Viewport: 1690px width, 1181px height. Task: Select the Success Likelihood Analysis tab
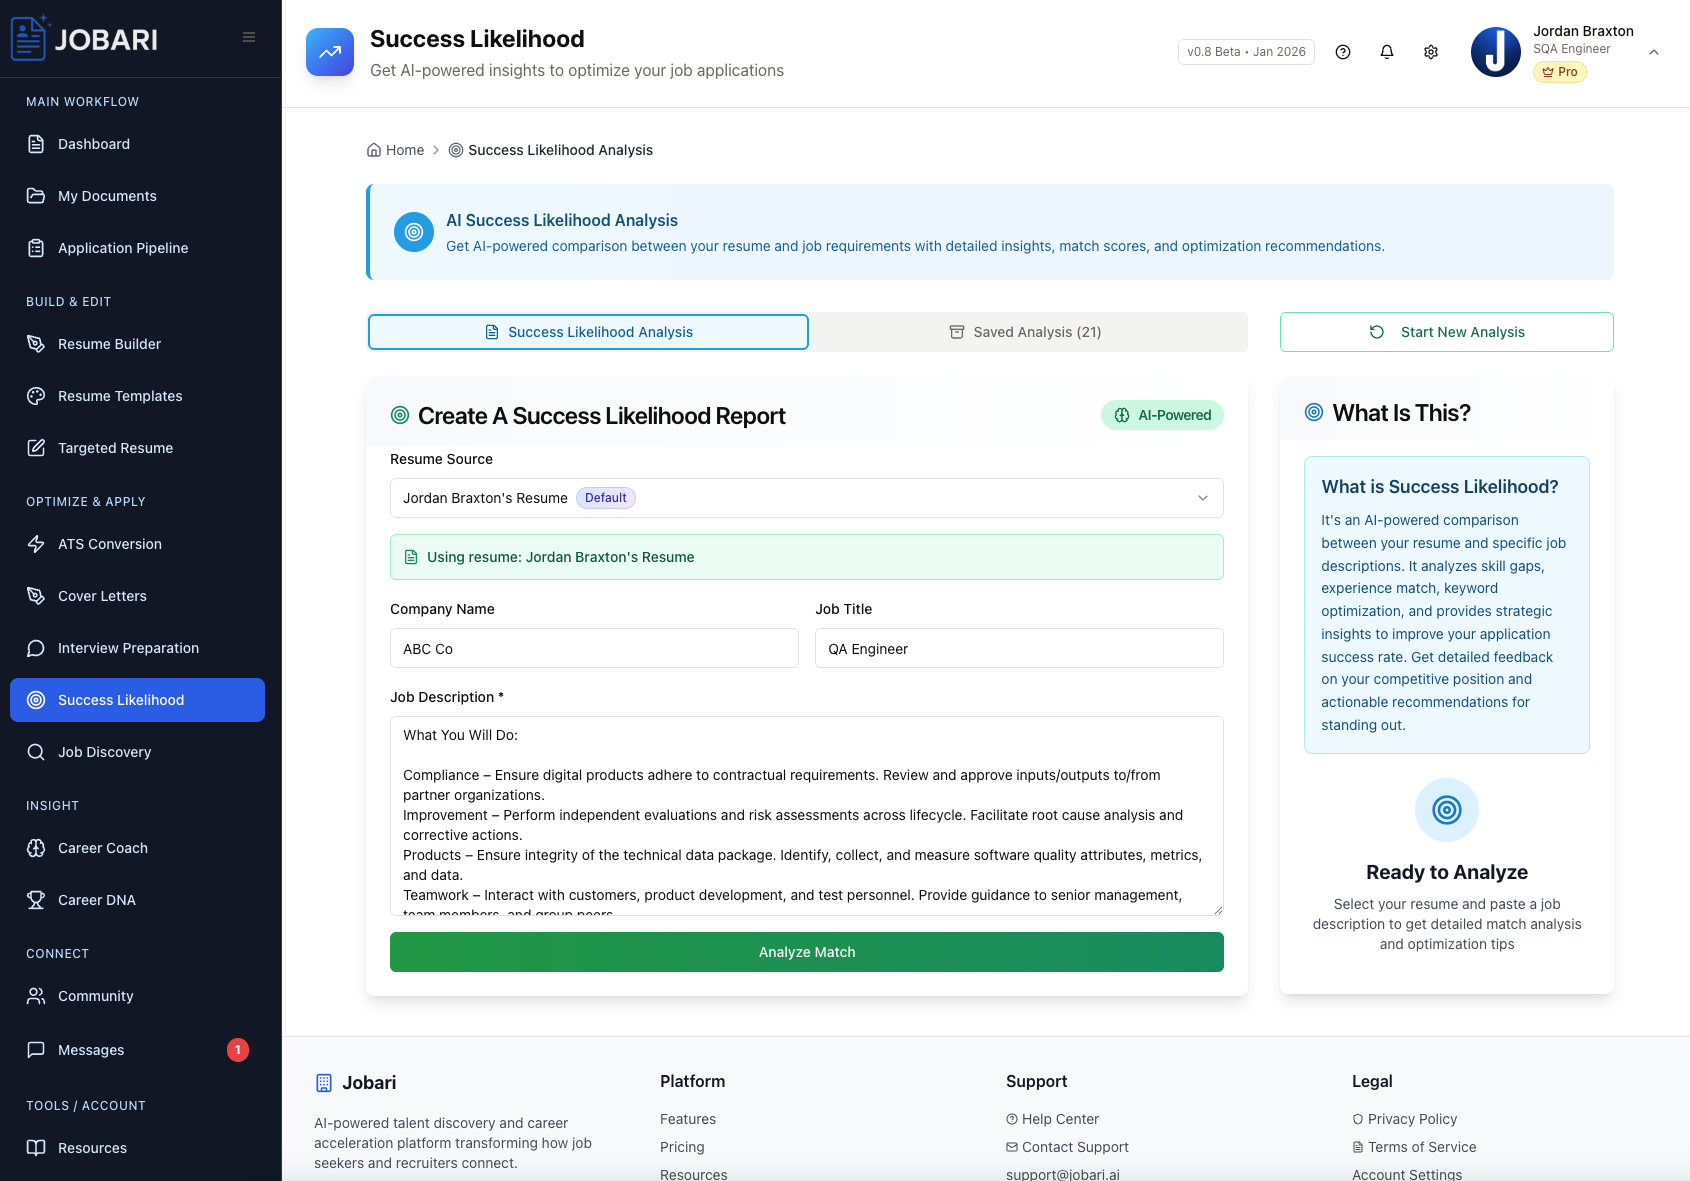588,331
